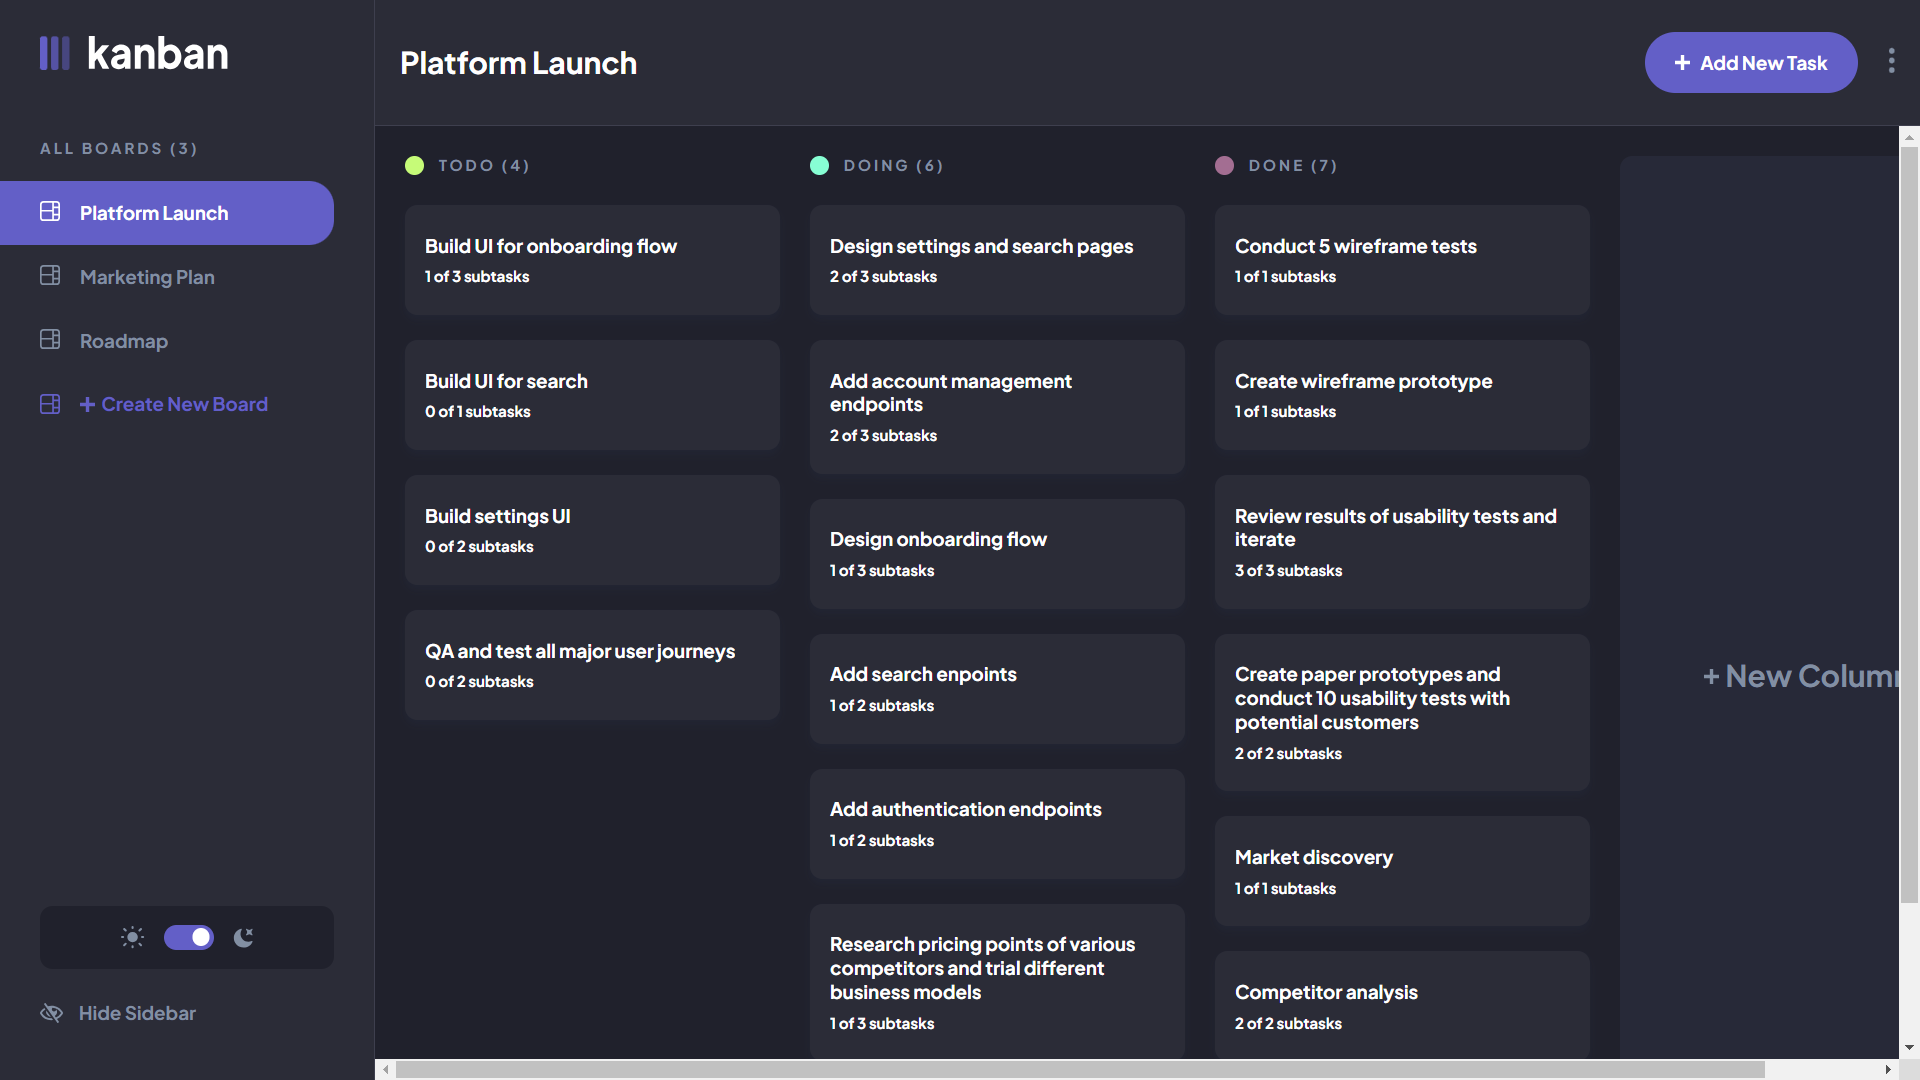Viewport: 1920px width, 1080px height.
Task: Click the Marketing Plan board icon
Action: click(50, 276)
